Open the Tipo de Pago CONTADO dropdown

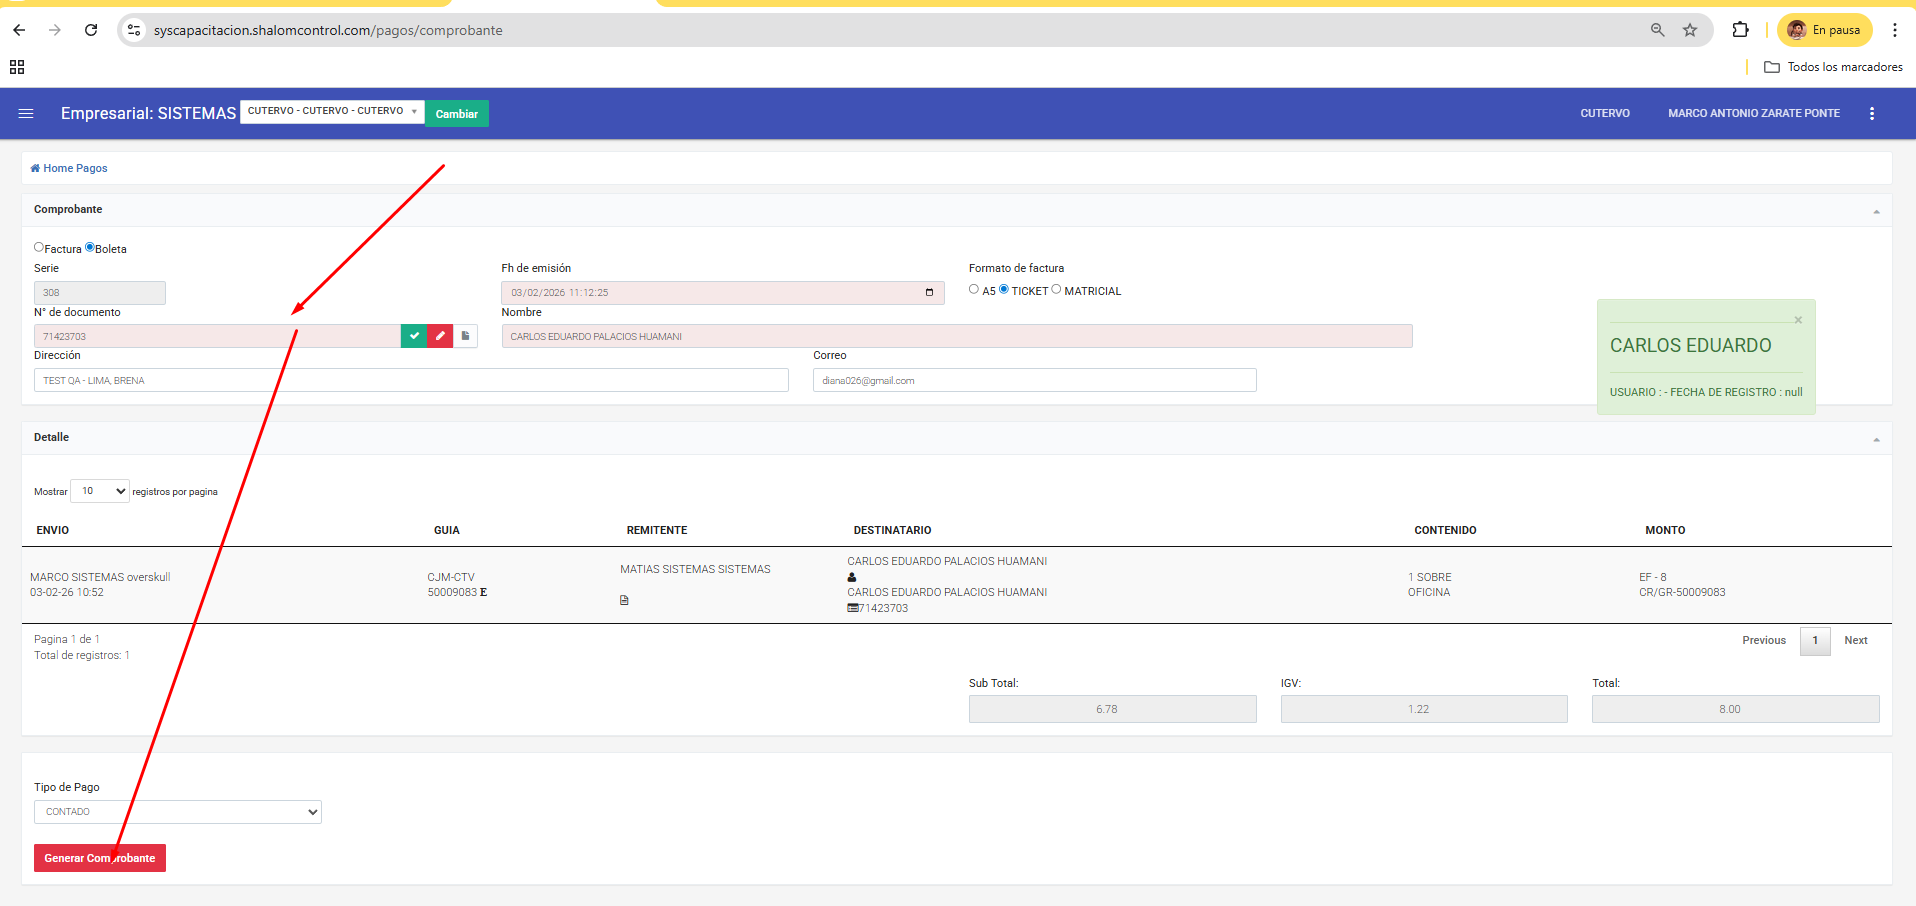178,812
